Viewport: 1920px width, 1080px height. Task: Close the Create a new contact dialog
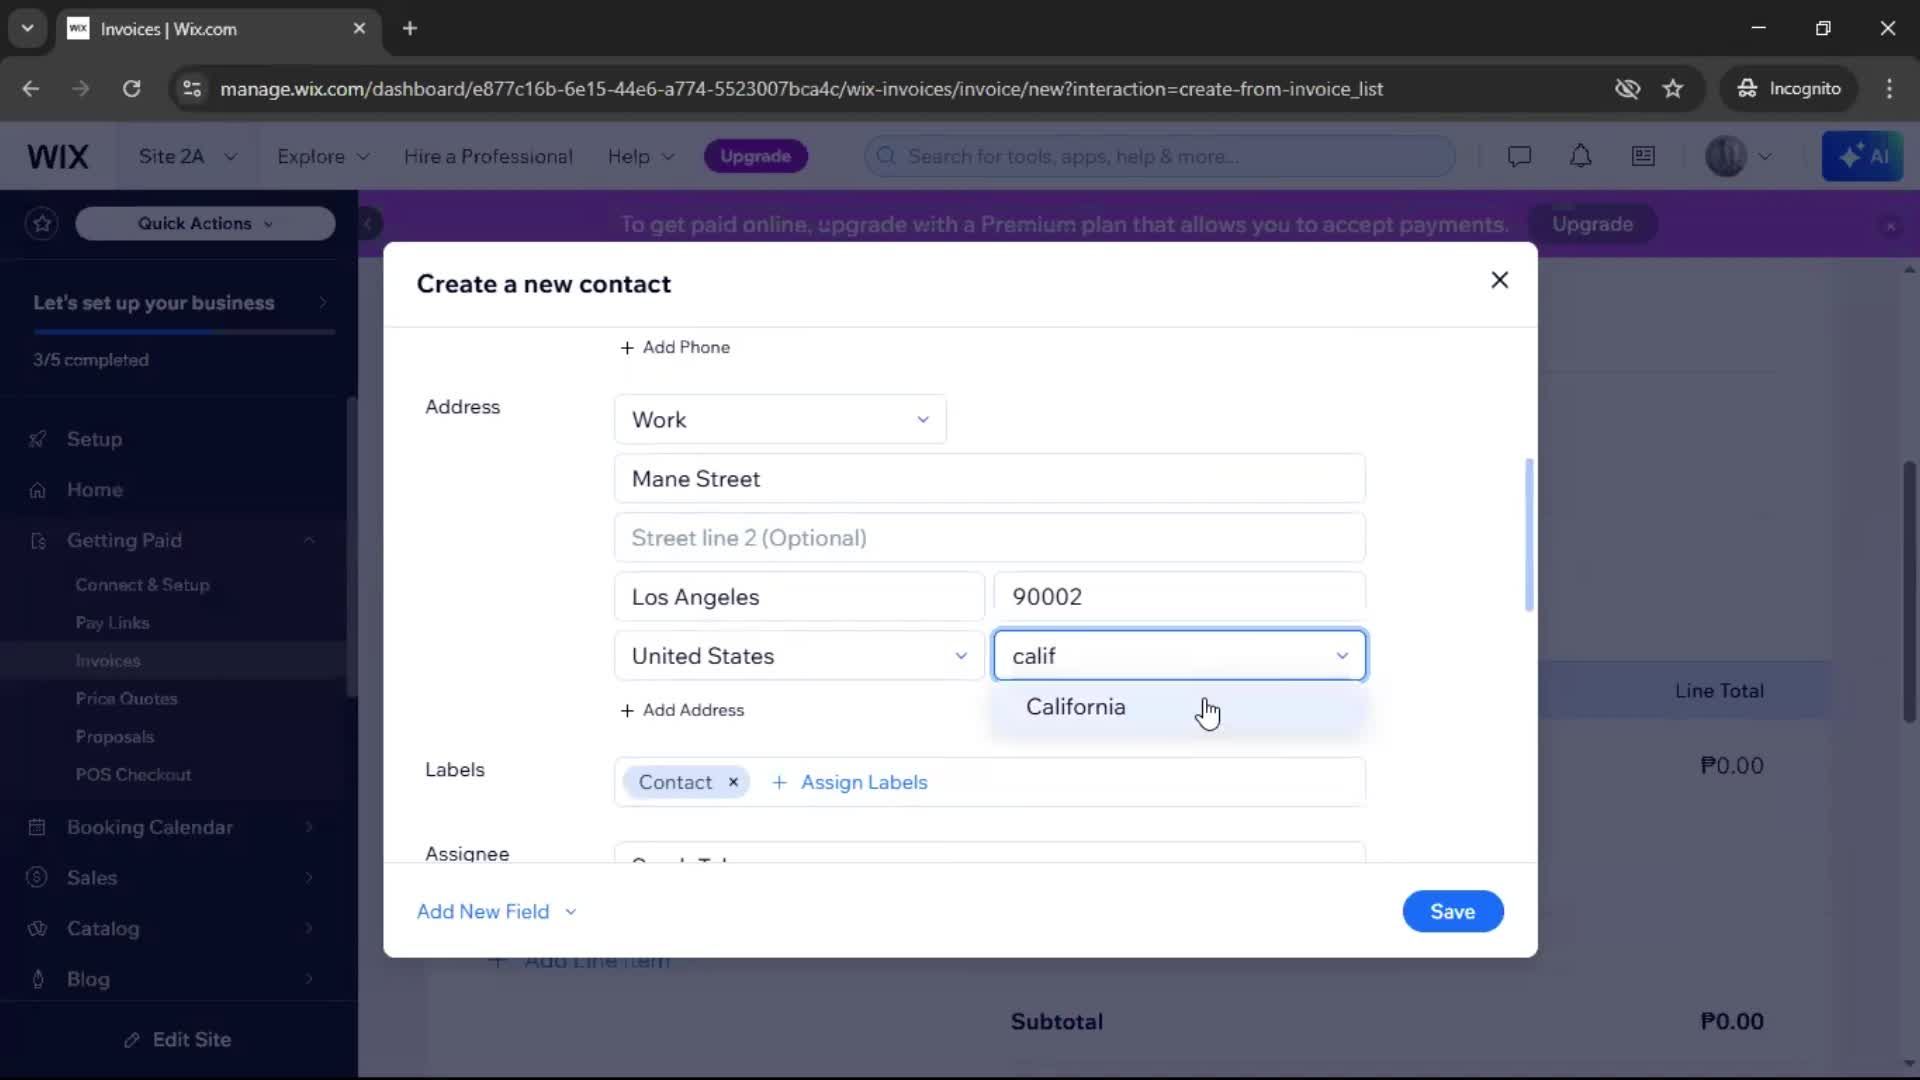point(1499,280)
